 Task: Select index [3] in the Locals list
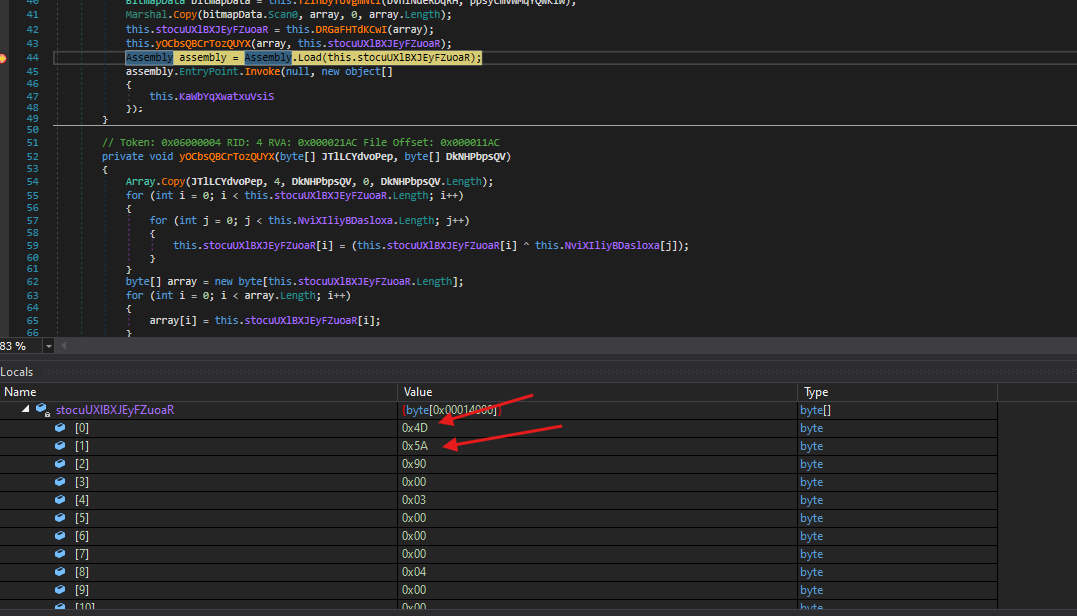[x=82, y=482]
